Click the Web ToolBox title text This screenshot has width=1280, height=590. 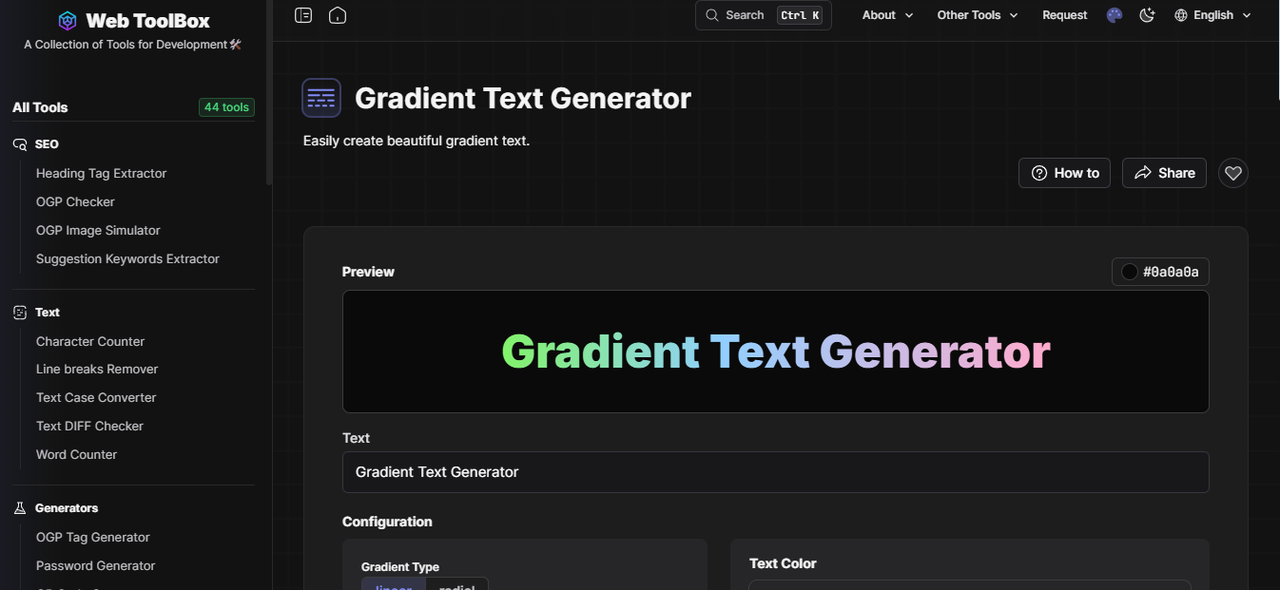[148, 20]
